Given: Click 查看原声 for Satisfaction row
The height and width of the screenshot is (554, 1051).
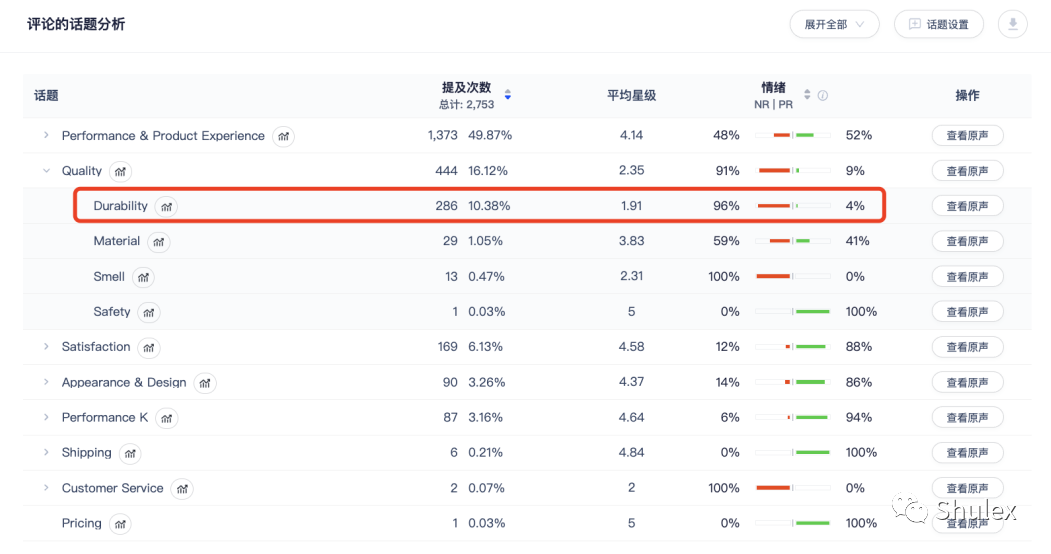Looking at the screenshot, I should [967, 347].
